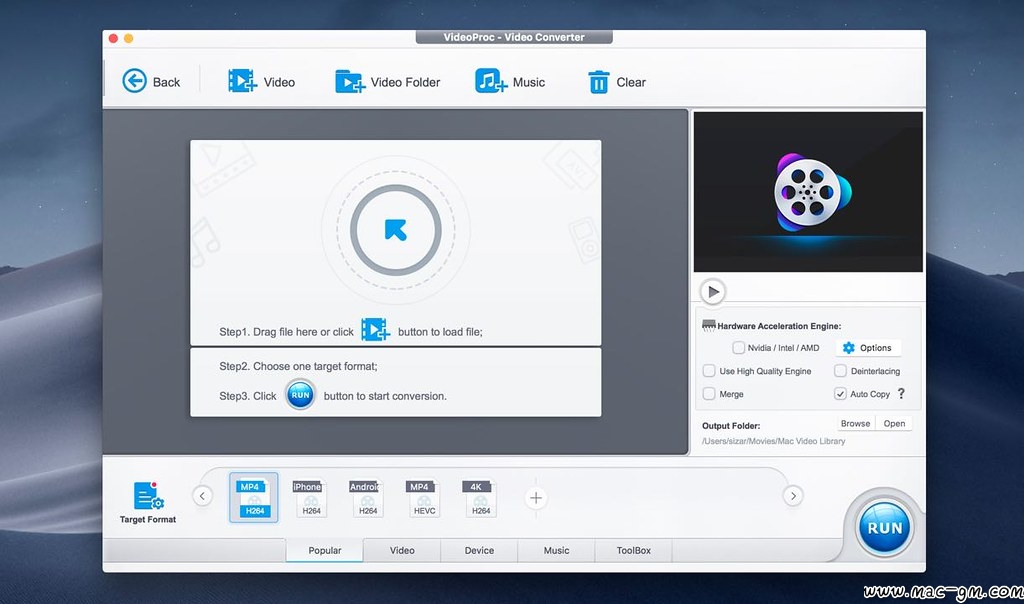The height and width of the screenshot is (604, 1024).
Task: Add Music files
Action: 491,82
